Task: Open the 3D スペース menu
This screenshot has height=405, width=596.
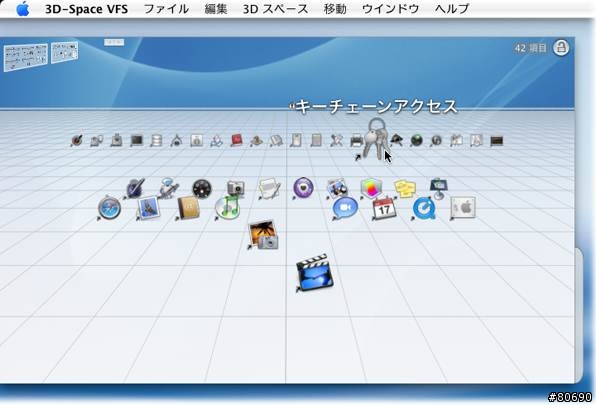Action: click(276, 9)
